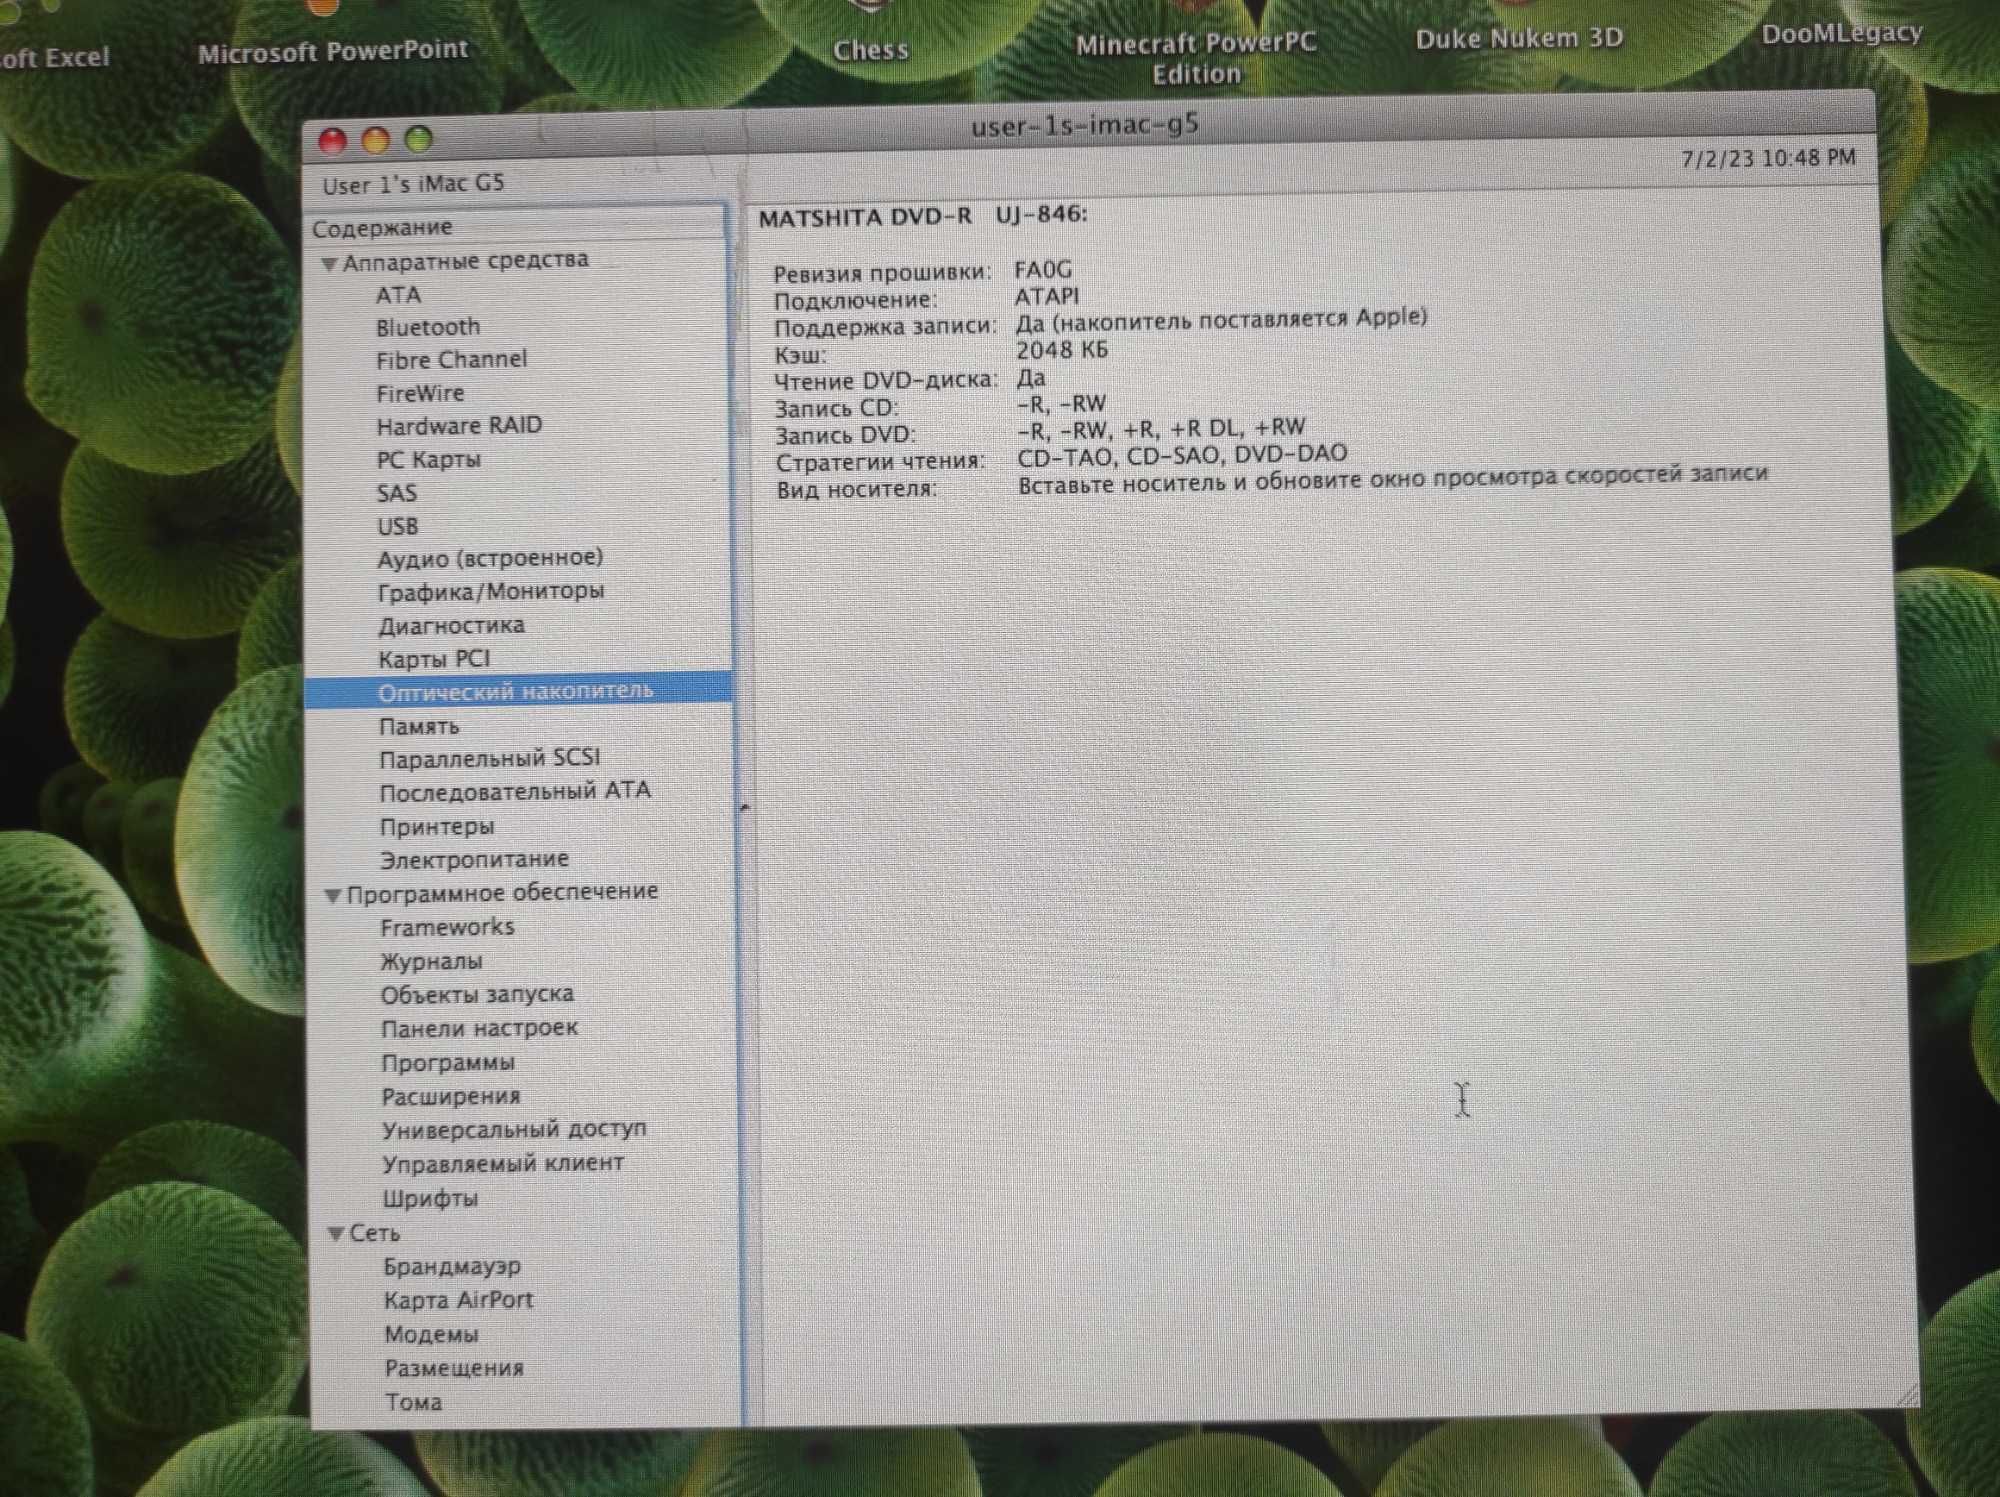Open Электропитание section

(x=474, y=859)
